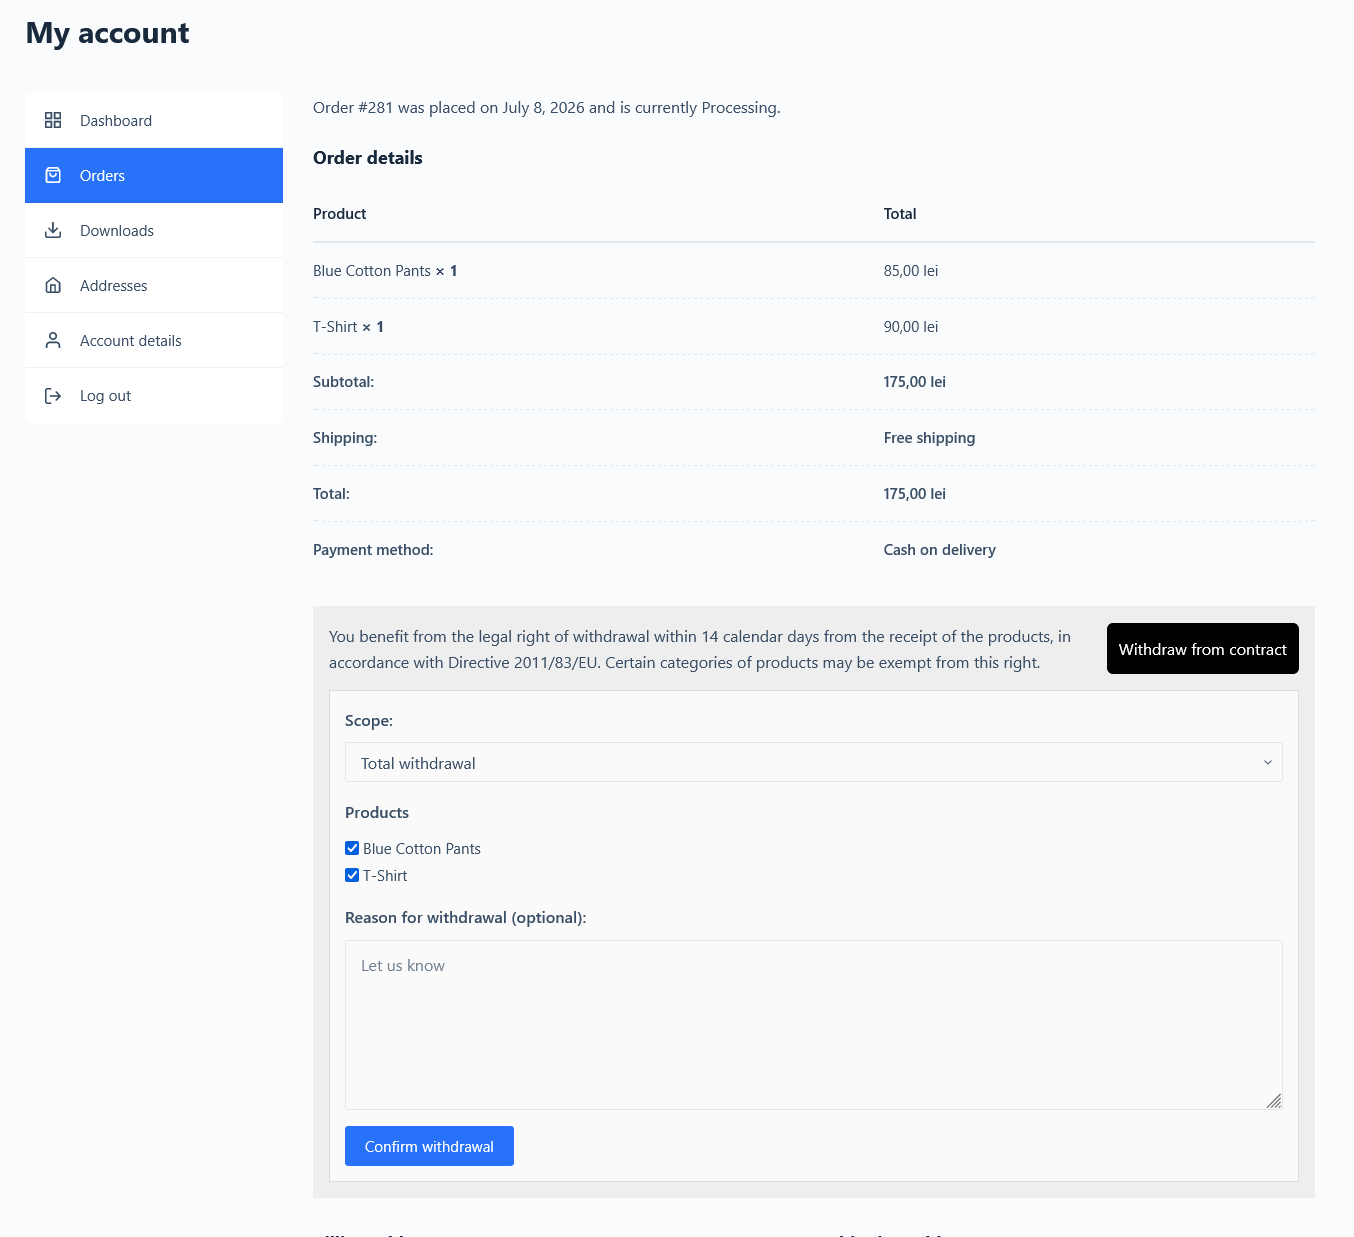Click the Withdraw from contract button
The height and width of the screenshot is (1237, 1354).
pyautogui.click(x=1202, y=649)
